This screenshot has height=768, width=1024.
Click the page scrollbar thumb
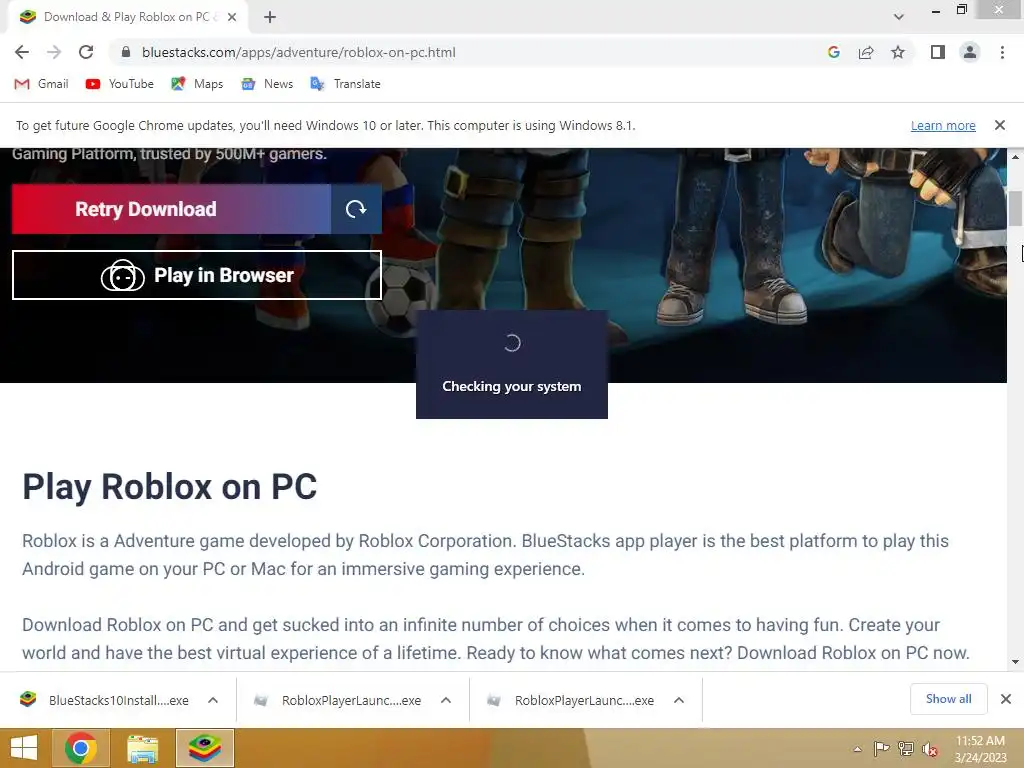[x=1016, y=208]
